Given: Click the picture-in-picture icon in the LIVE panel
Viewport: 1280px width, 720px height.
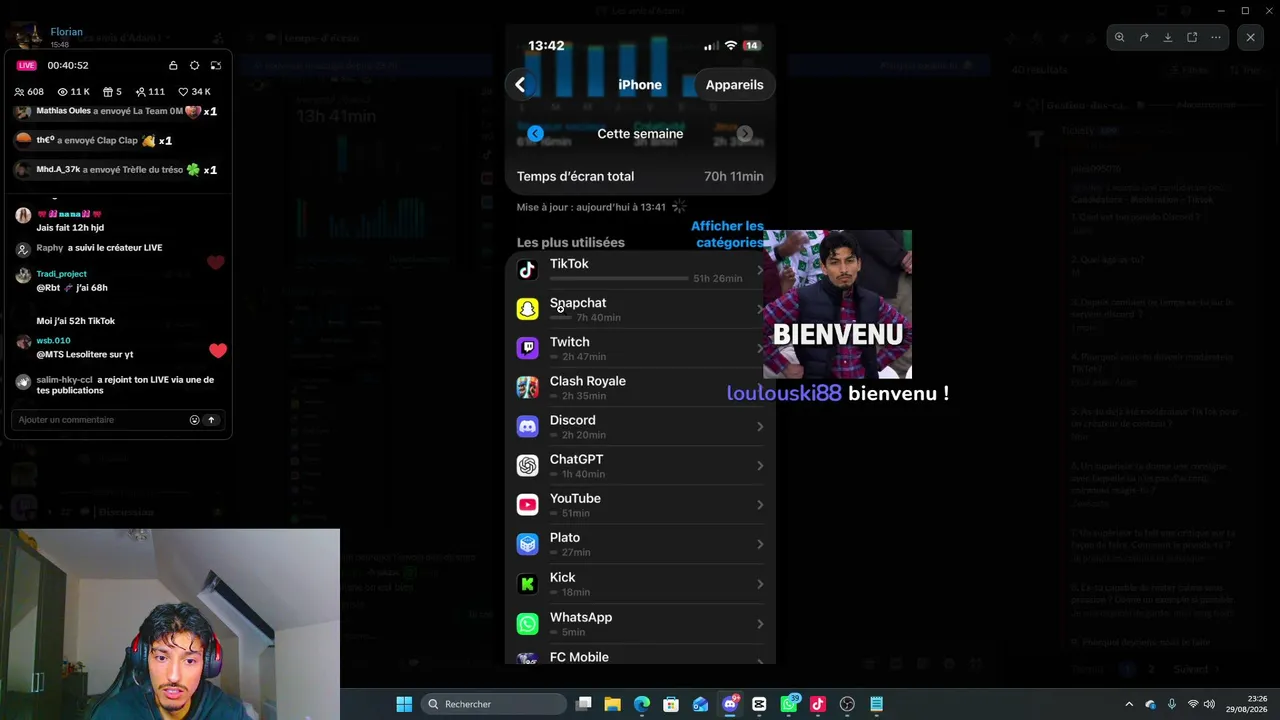Looking at the screenshot, I should (x=215, y=65).
